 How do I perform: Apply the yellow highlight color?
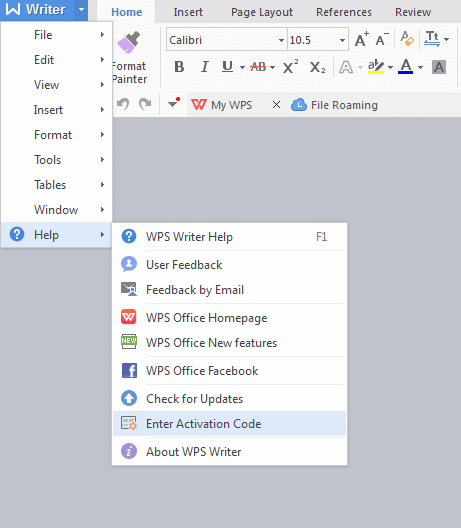click(x=375, y=67)
